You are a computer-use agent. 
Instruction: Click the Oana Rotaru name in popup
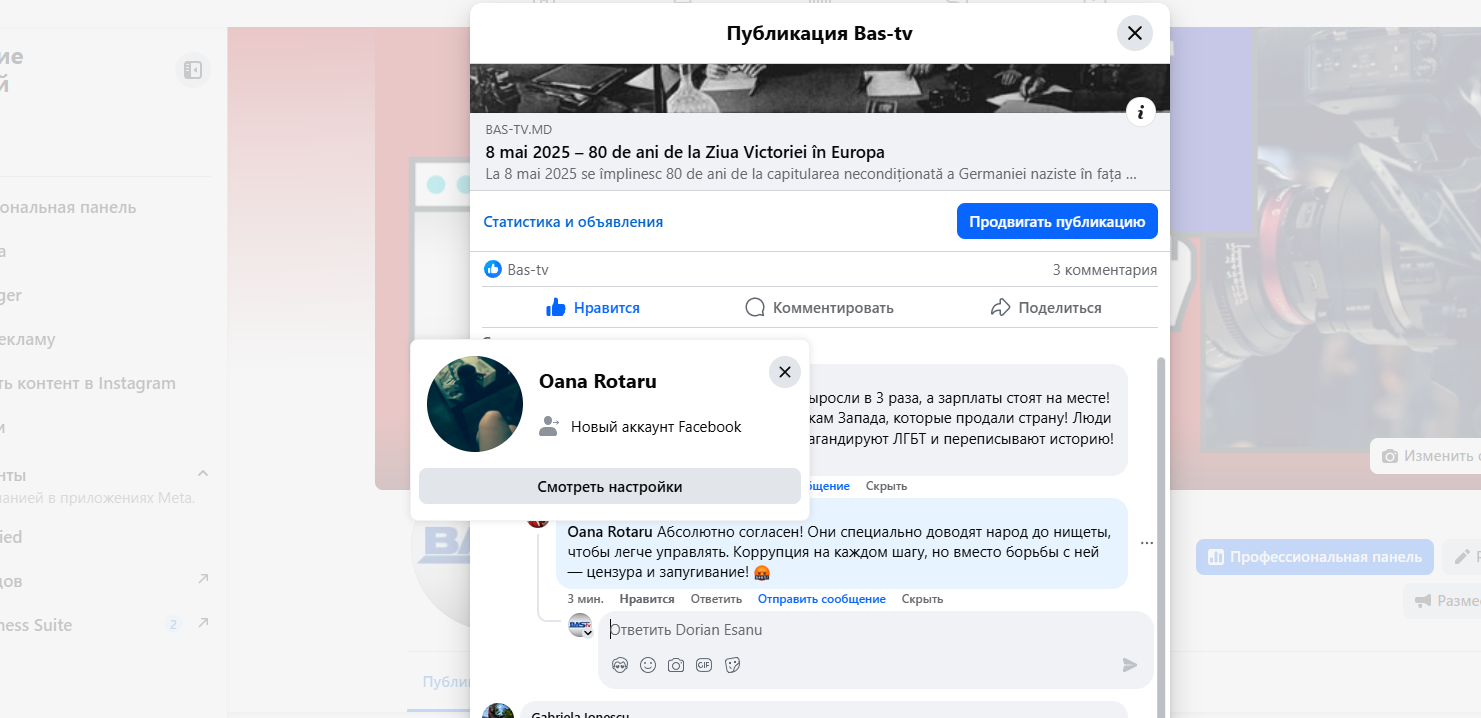(598, 381)
